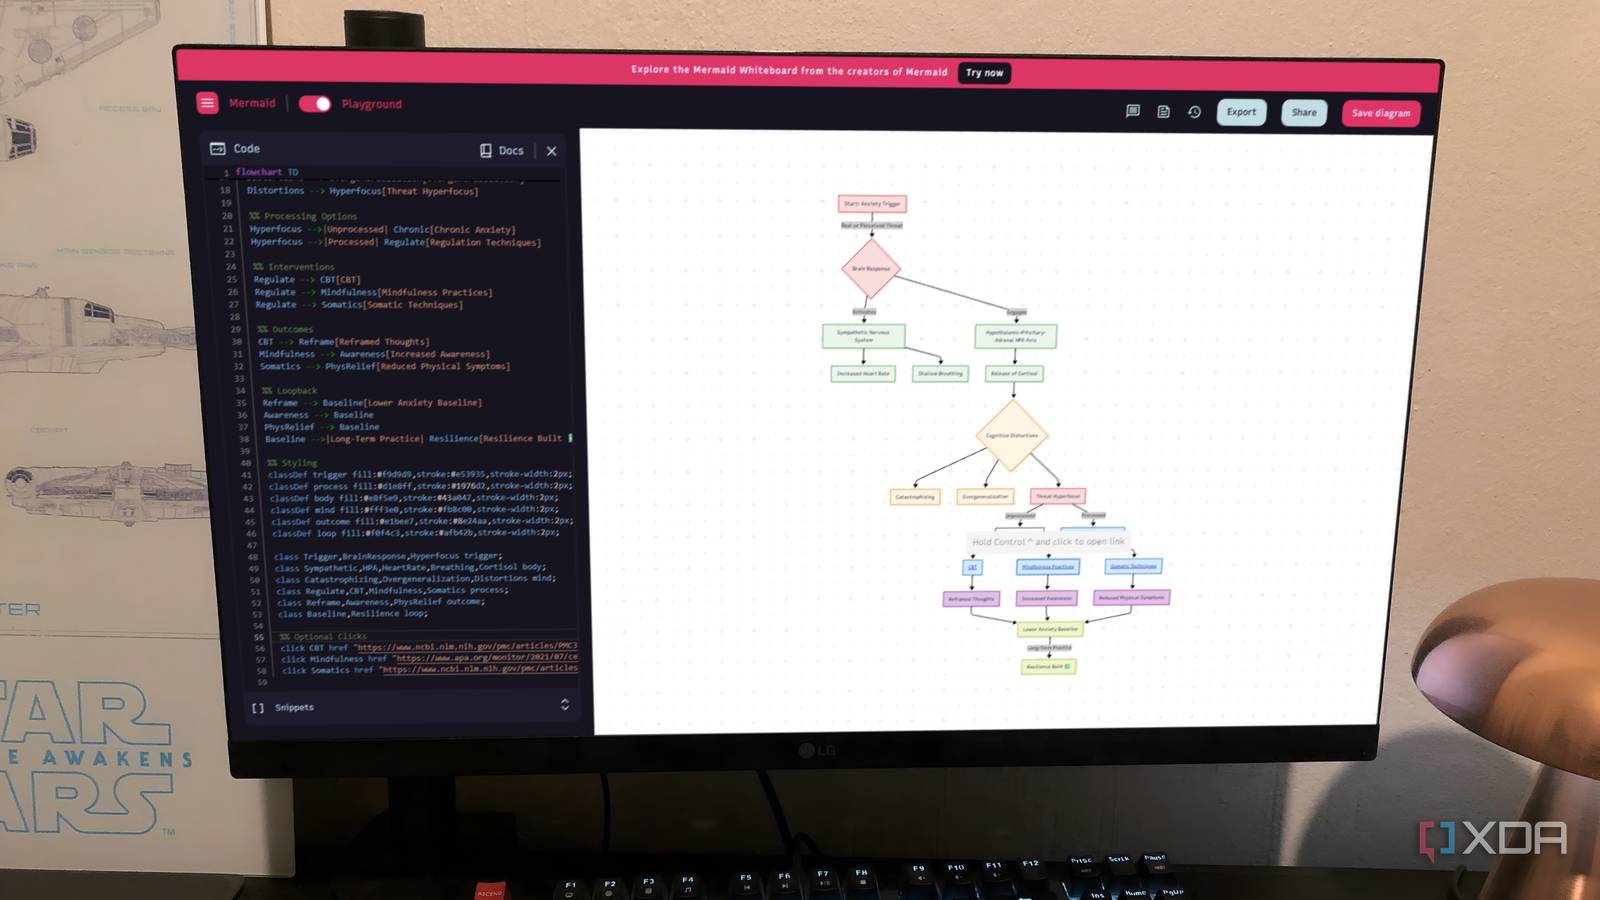
Task: Toggle the Playground switch
Action: pos(315,104)
